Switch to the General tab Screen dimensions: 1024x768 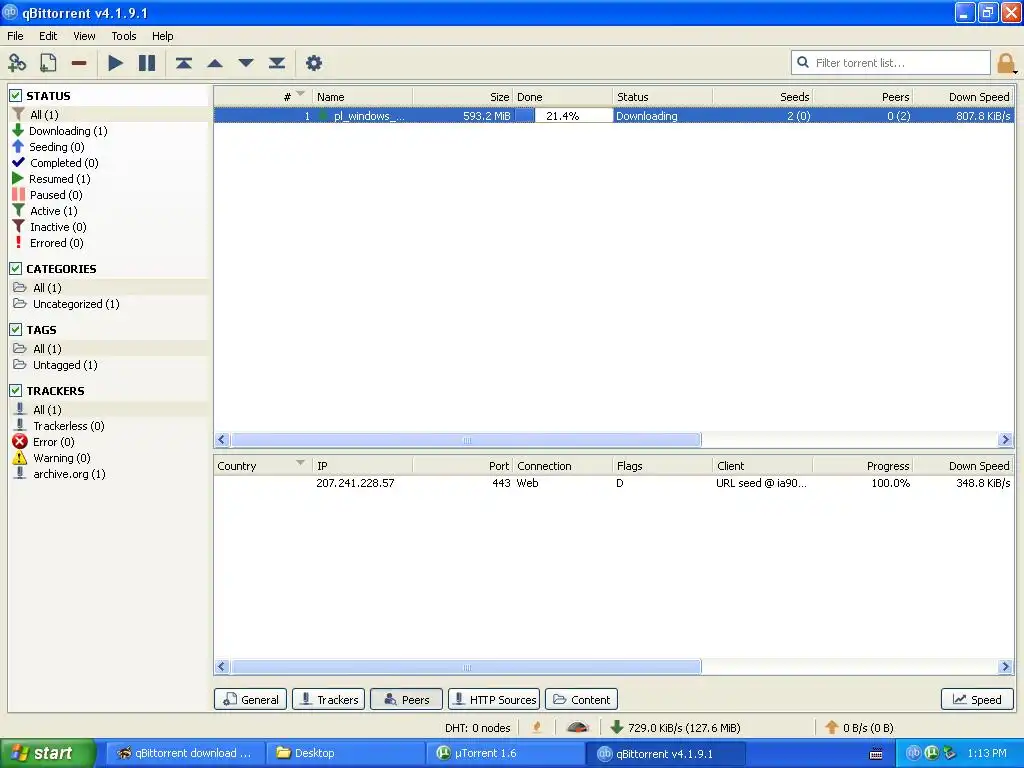251,699
